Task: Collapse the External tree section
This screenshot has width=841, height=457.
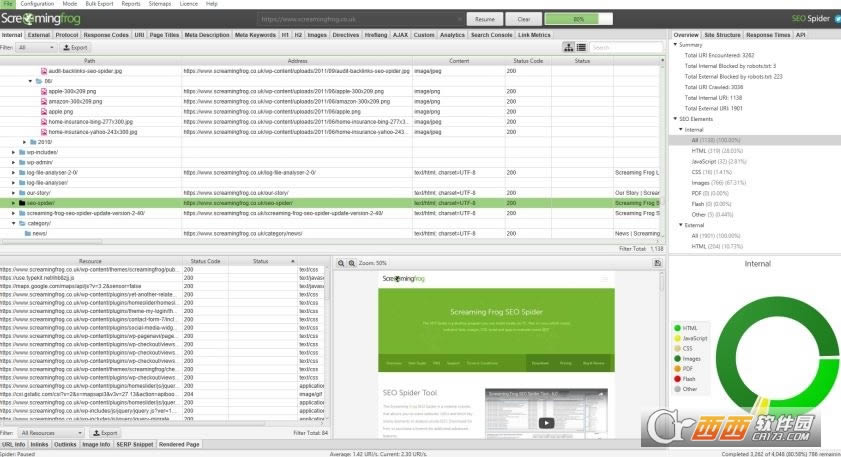Action: pos(681,225)
